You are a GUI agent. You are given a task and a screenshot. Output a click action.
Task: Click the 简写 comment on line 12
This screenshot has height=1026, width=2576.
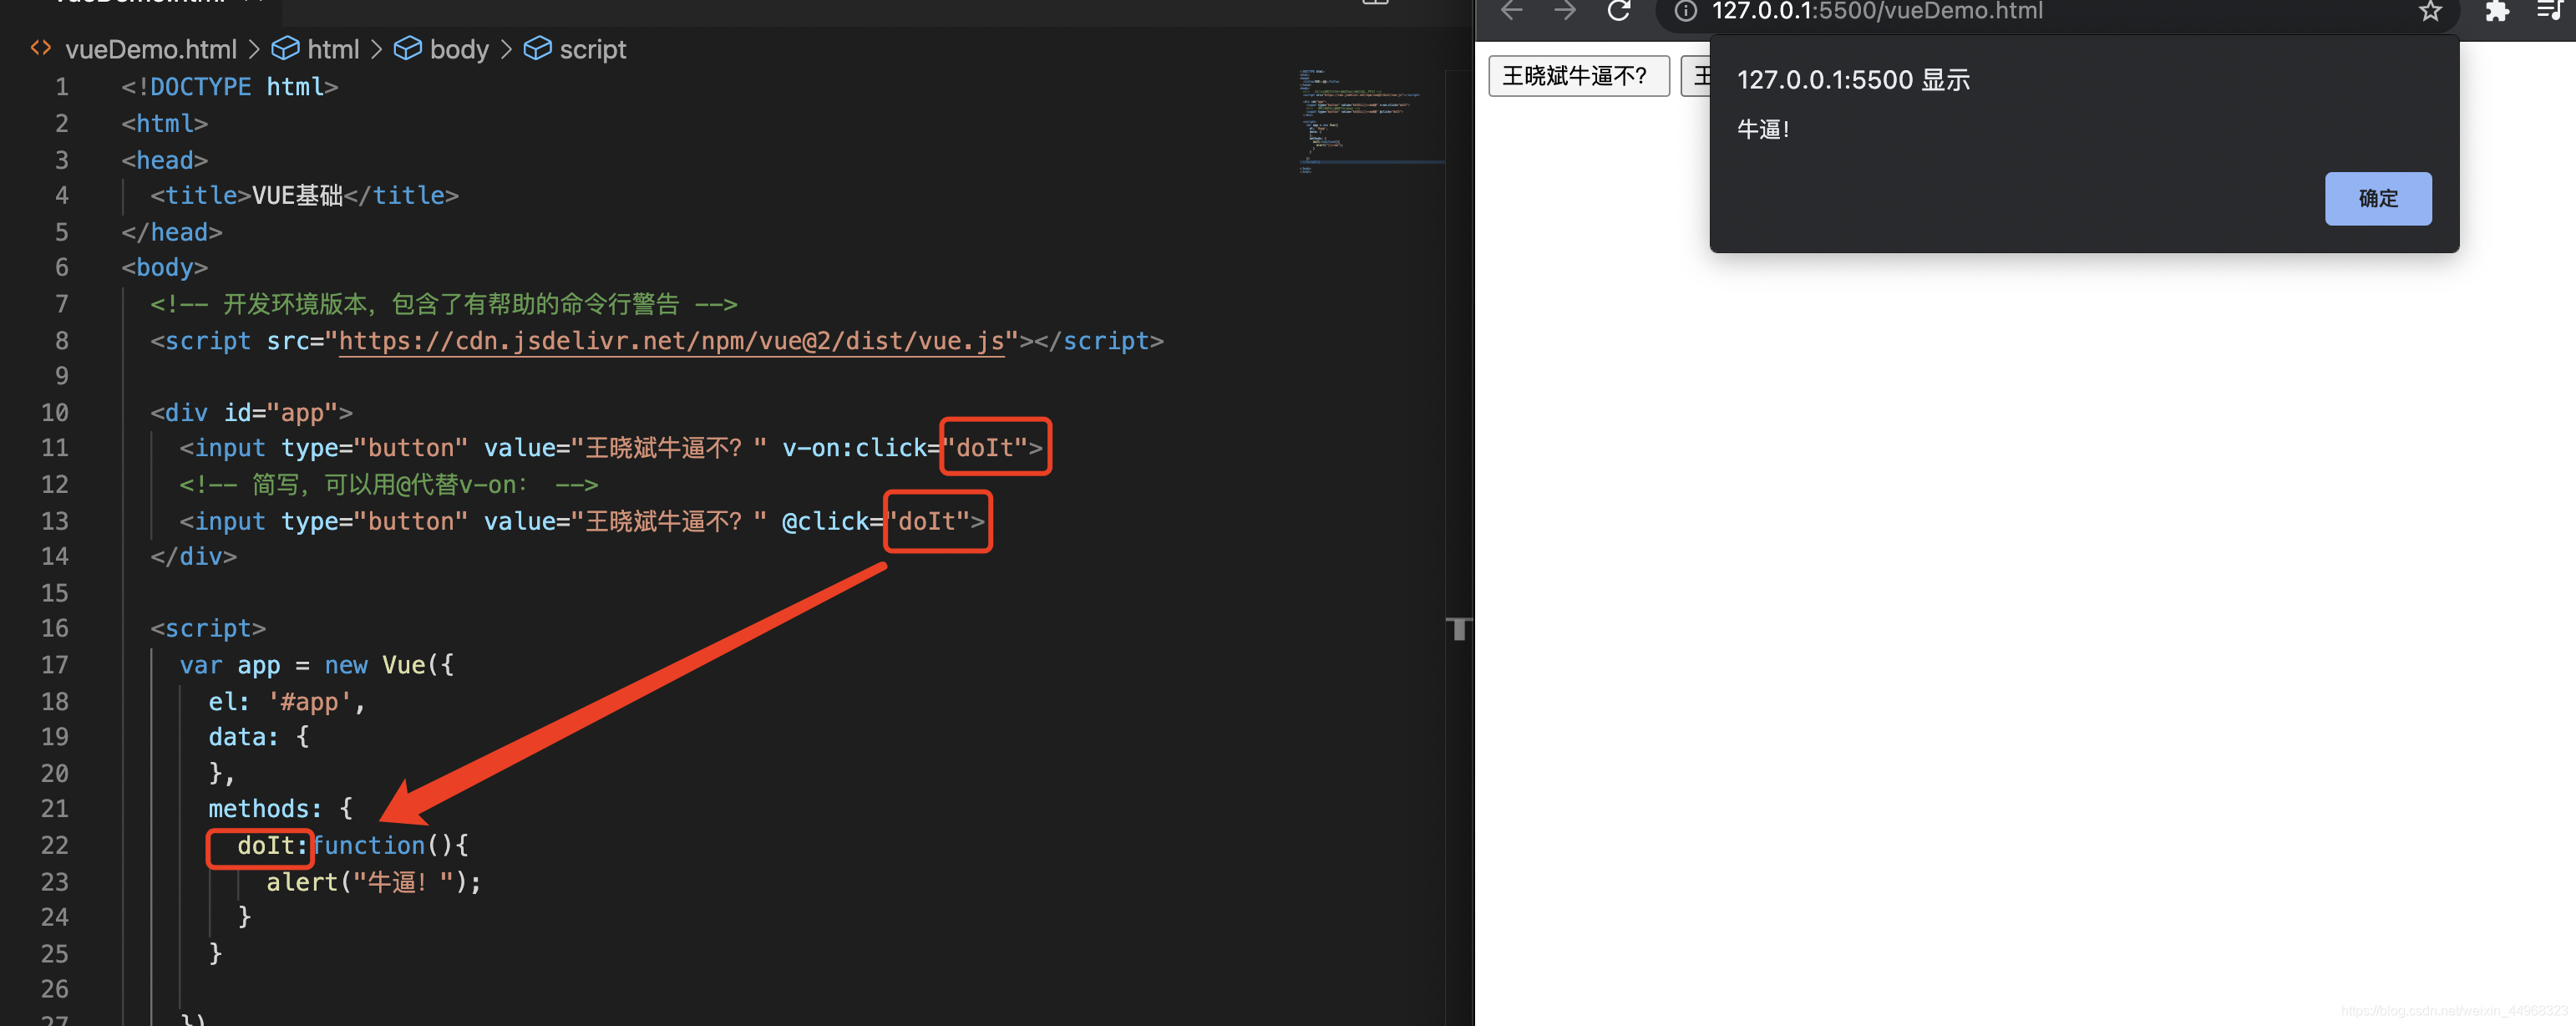coord(389,485)
